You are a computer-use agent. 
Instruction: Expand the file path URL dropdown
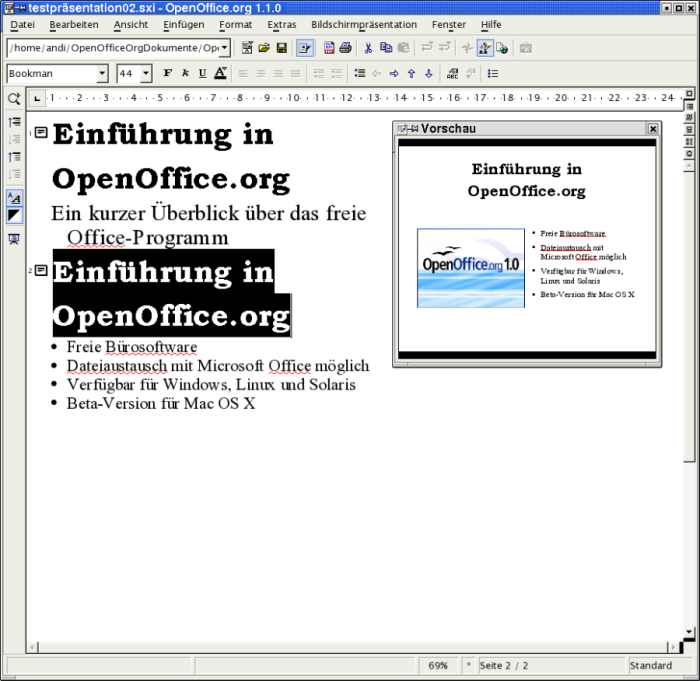coord(224,48)
